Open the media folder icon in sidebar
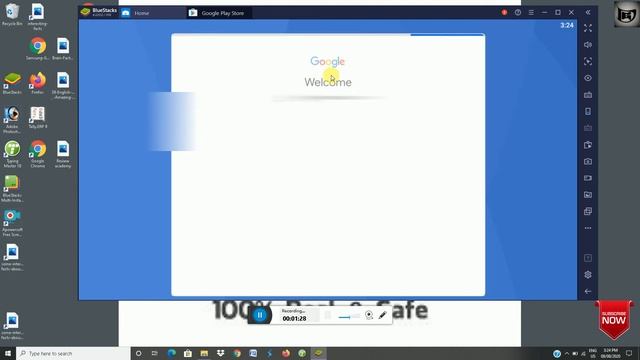640x360 pixels. (588, 195)
